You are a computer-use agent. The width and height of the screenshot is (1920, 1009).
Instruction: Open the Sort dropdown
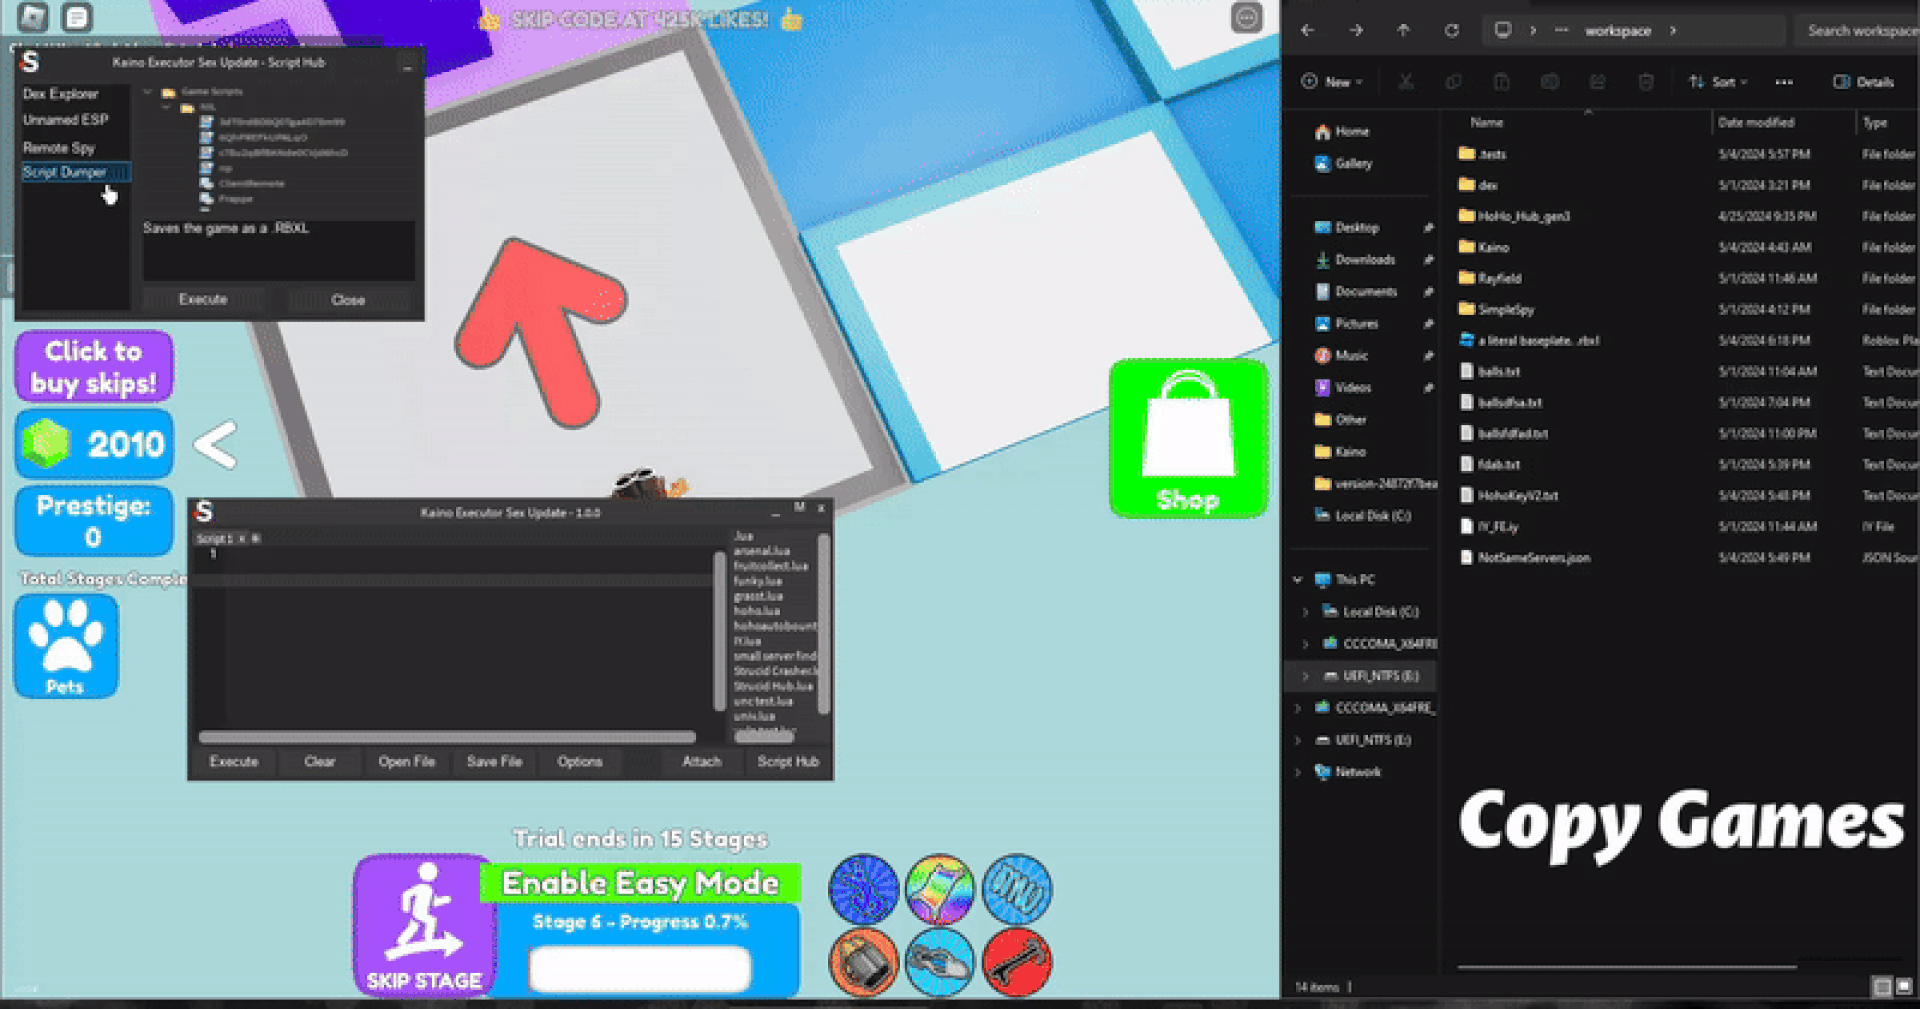pyautogui.click(x=1717, y=82)
